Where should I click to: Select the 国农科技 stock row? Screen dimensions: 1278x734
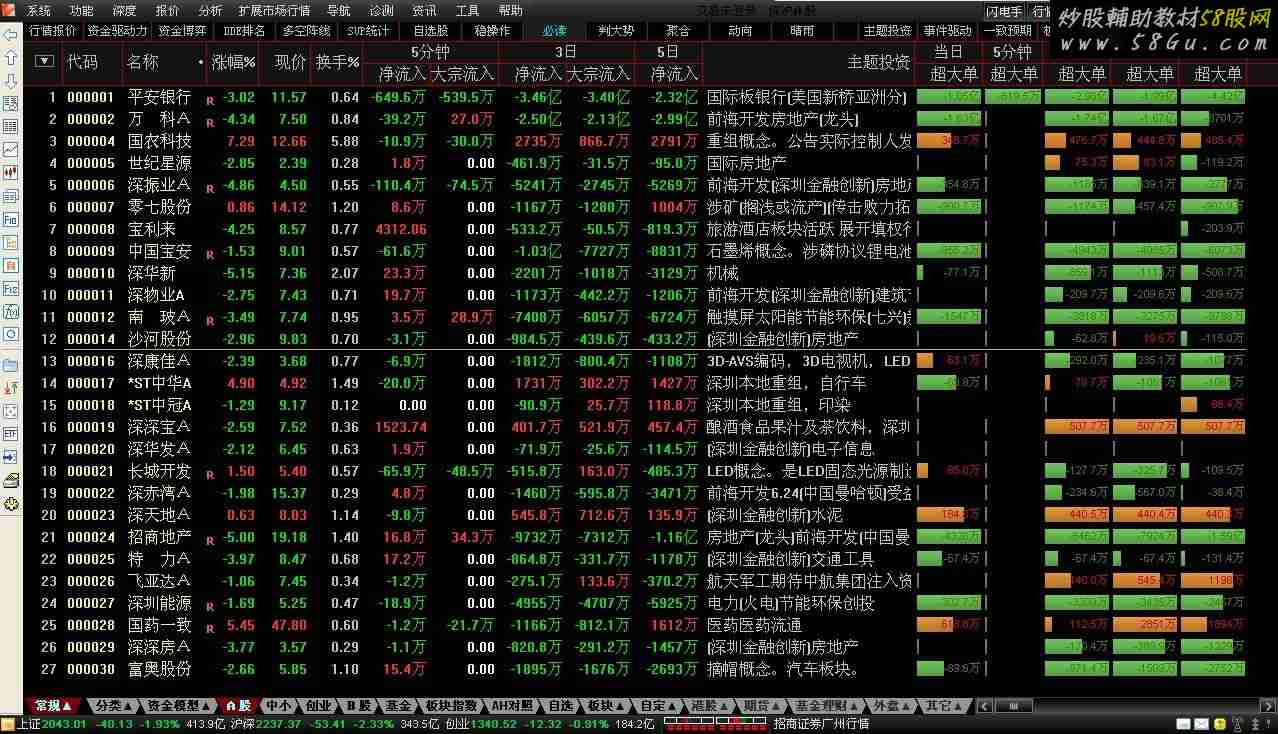[634, 141]
